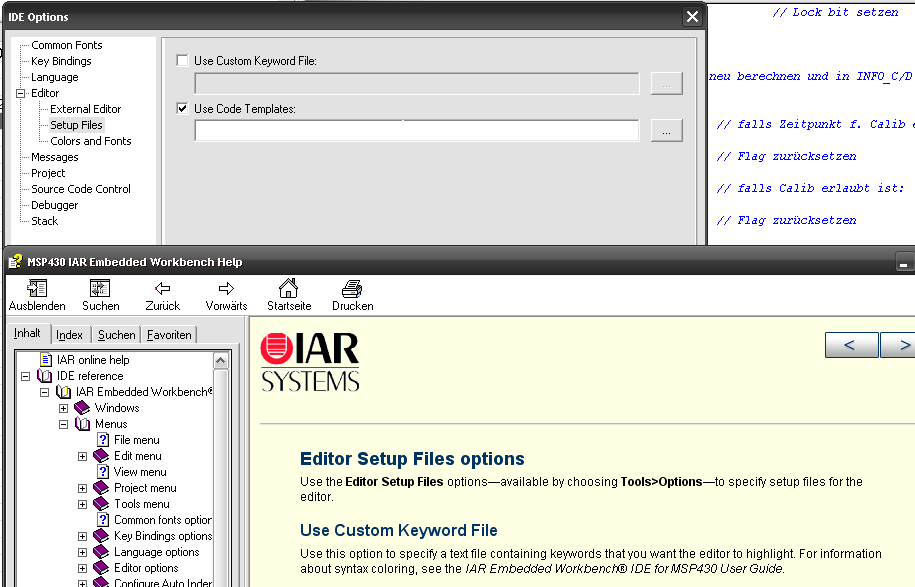
Task: Click the Edit menu book icon
Action: coord(101,456)
